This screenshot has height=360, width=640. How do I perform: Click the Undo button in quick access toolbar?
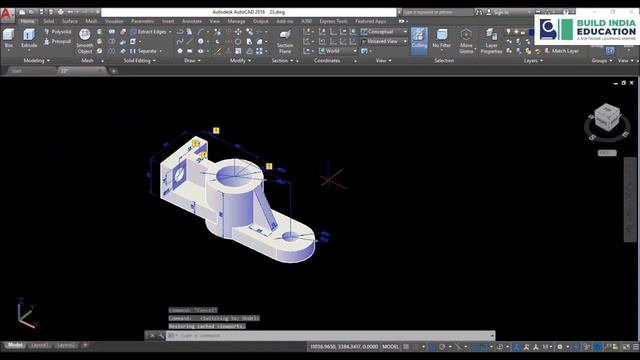[70, 12]
